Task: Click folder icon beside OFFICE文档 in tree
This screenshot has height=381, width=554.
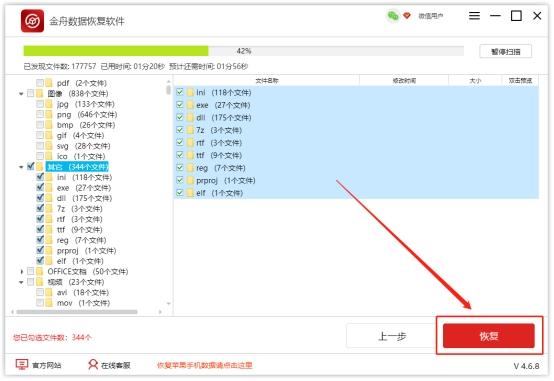Action: [x=40, y=271]
